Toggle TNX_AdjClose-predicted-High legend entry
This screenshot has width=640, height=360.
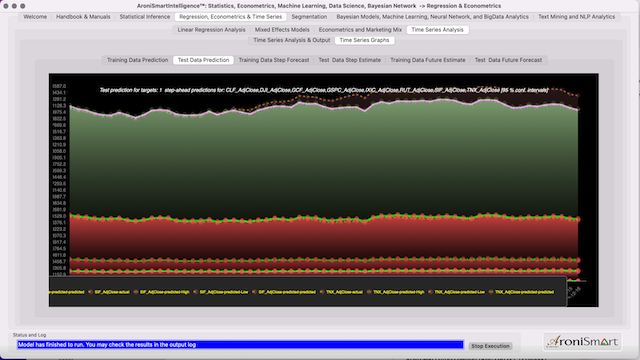point(396,292)
